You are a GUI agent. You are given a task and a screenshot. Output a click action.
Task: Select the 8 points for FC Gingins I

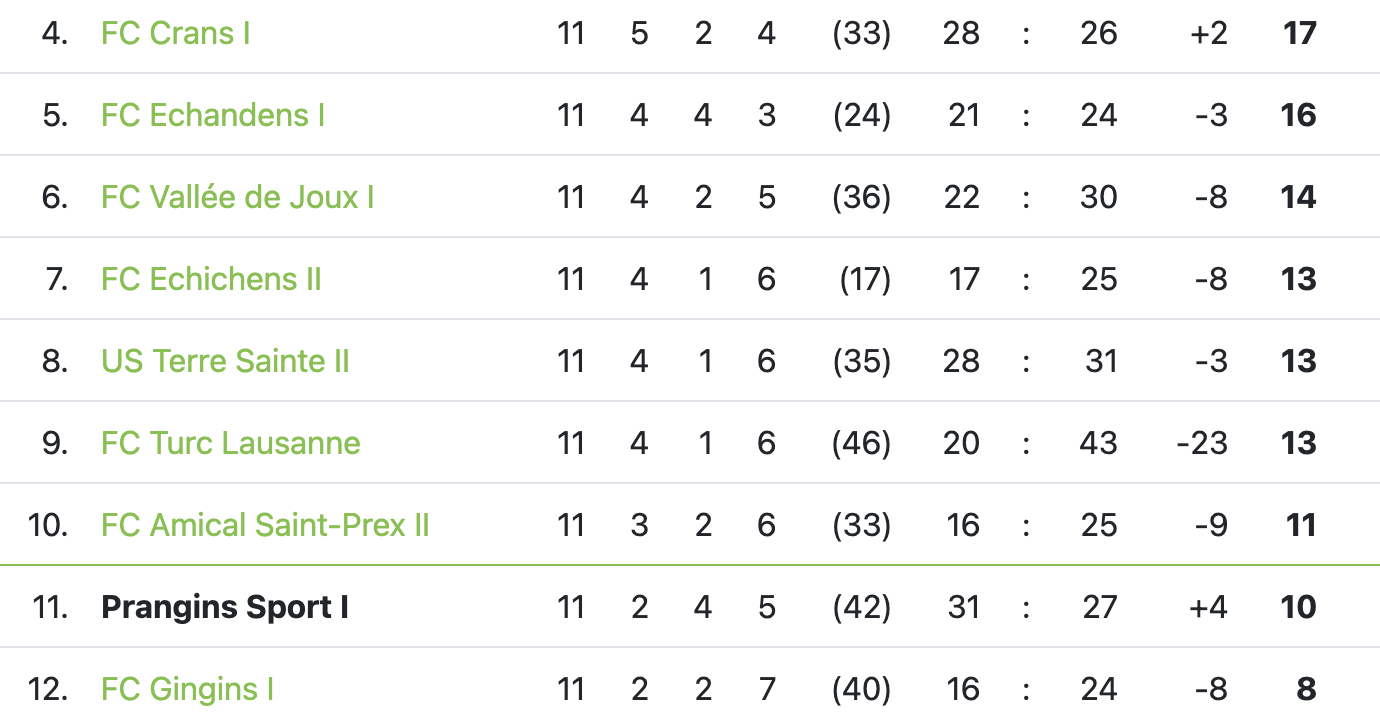coord(1306,689)
